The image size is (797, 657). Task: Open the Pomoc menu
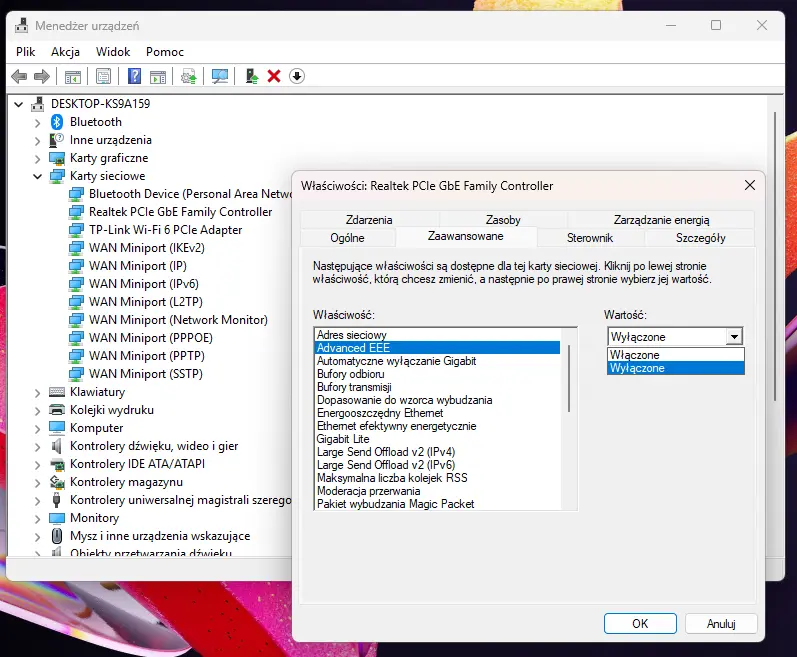(165, 52)
